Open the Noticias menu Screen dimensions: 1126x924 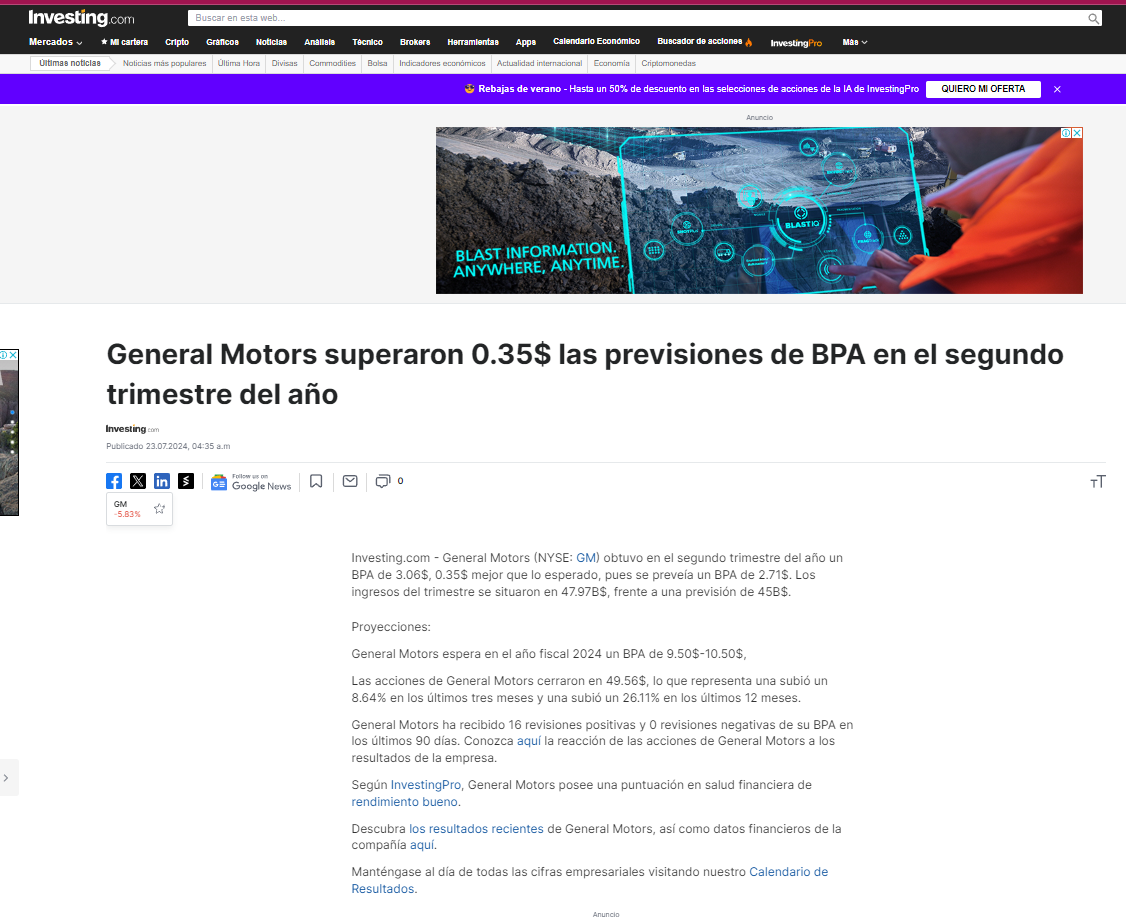click(271, 42)
